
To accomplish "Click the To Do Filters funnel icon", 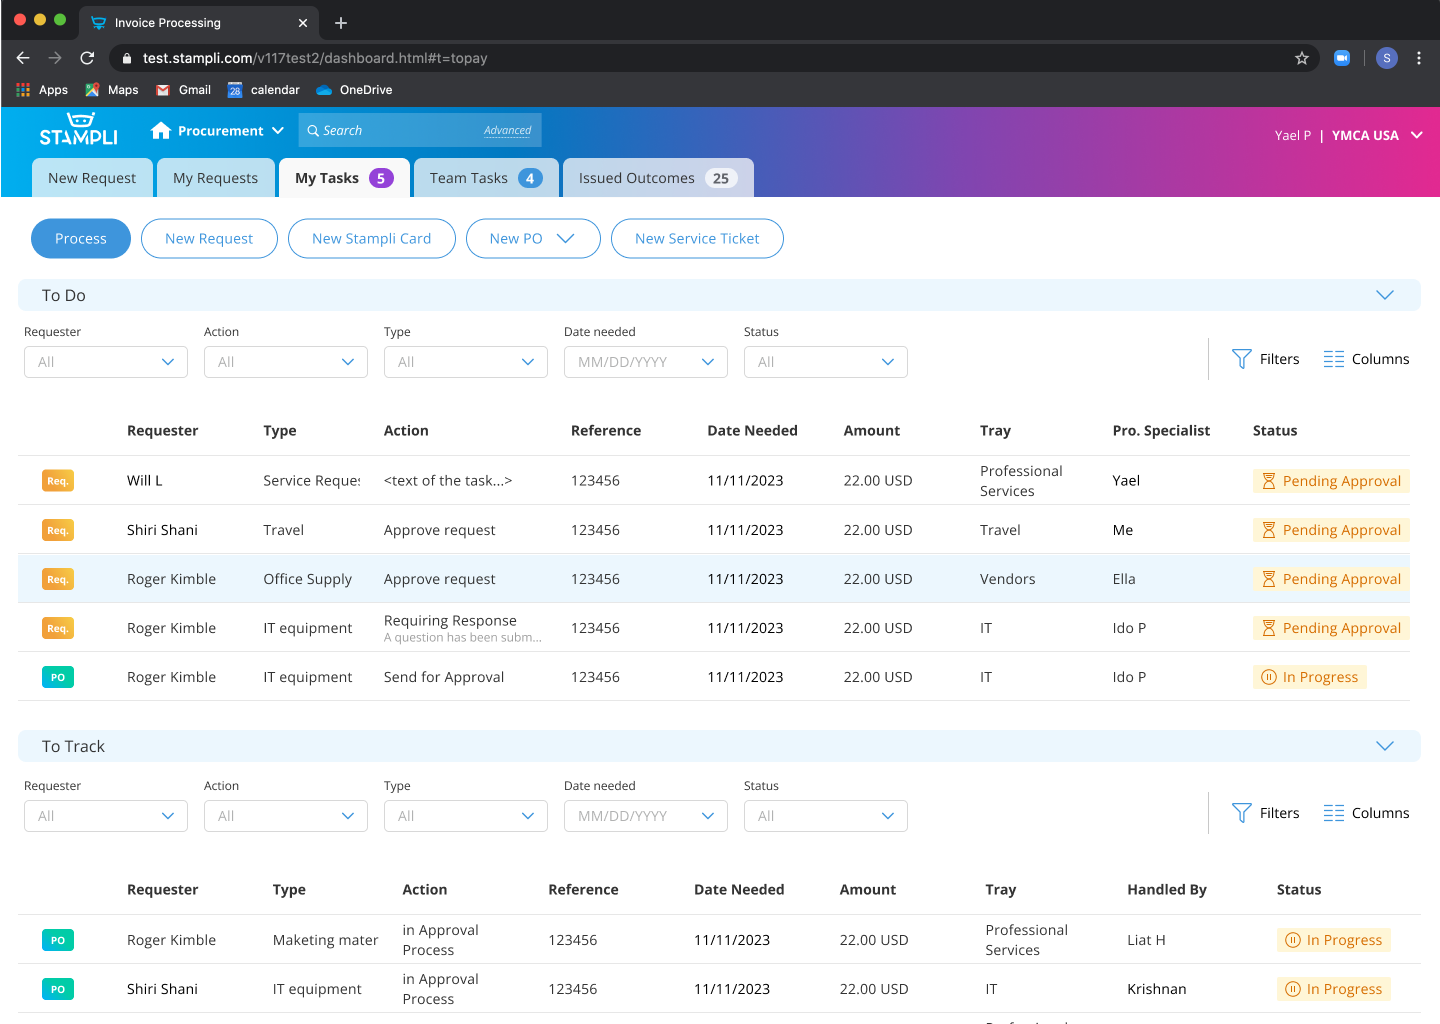I will pos(1241,359).
